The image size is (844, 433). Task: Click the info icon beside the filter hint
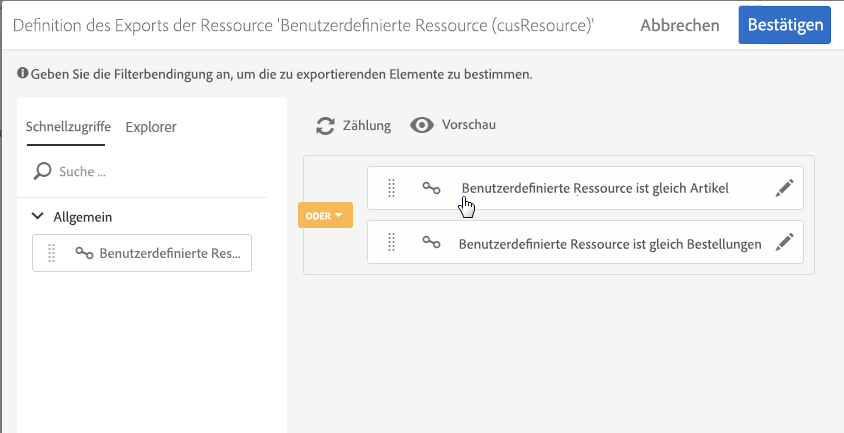[x=22, y=74]
